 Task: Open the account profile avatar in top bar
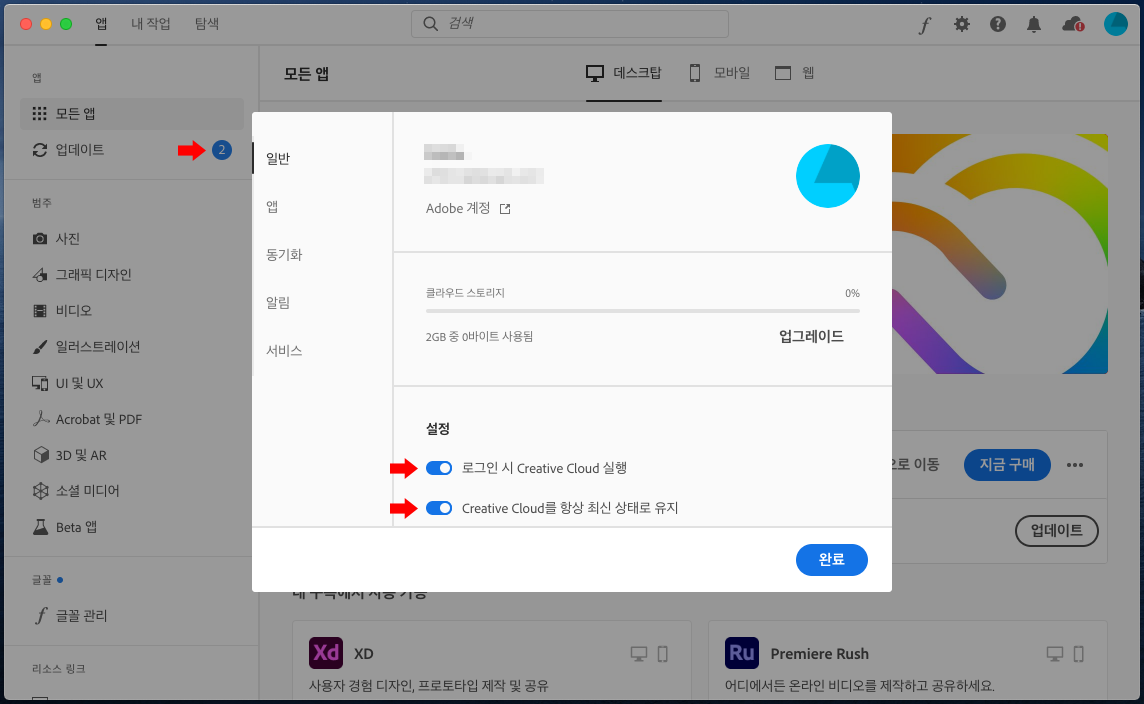[1116, 24]
